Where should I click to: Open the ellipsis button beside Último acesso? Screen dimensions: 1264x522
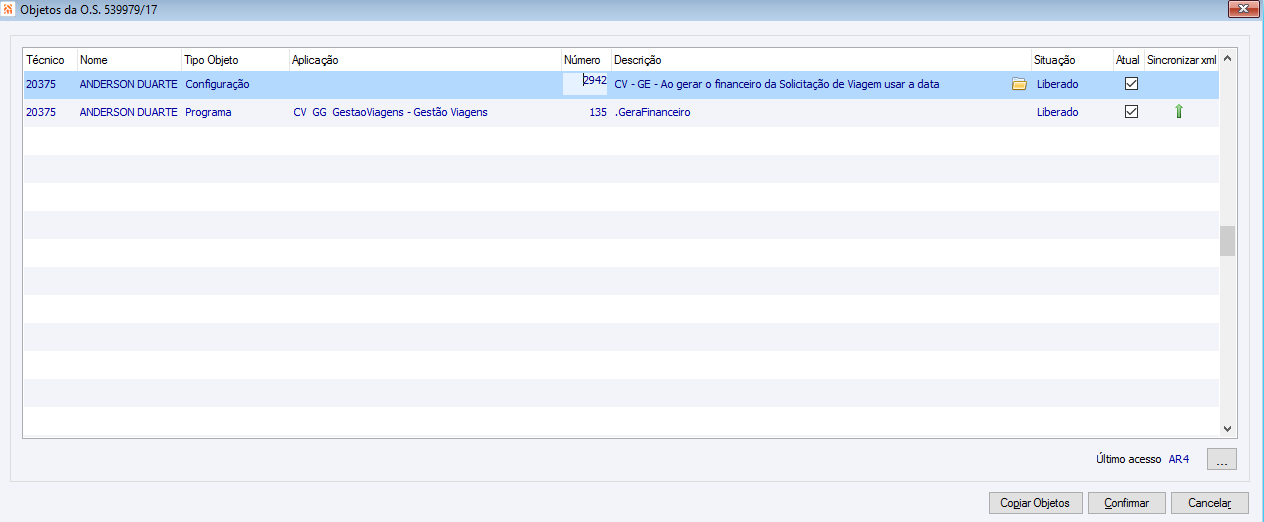(1222, 459)
